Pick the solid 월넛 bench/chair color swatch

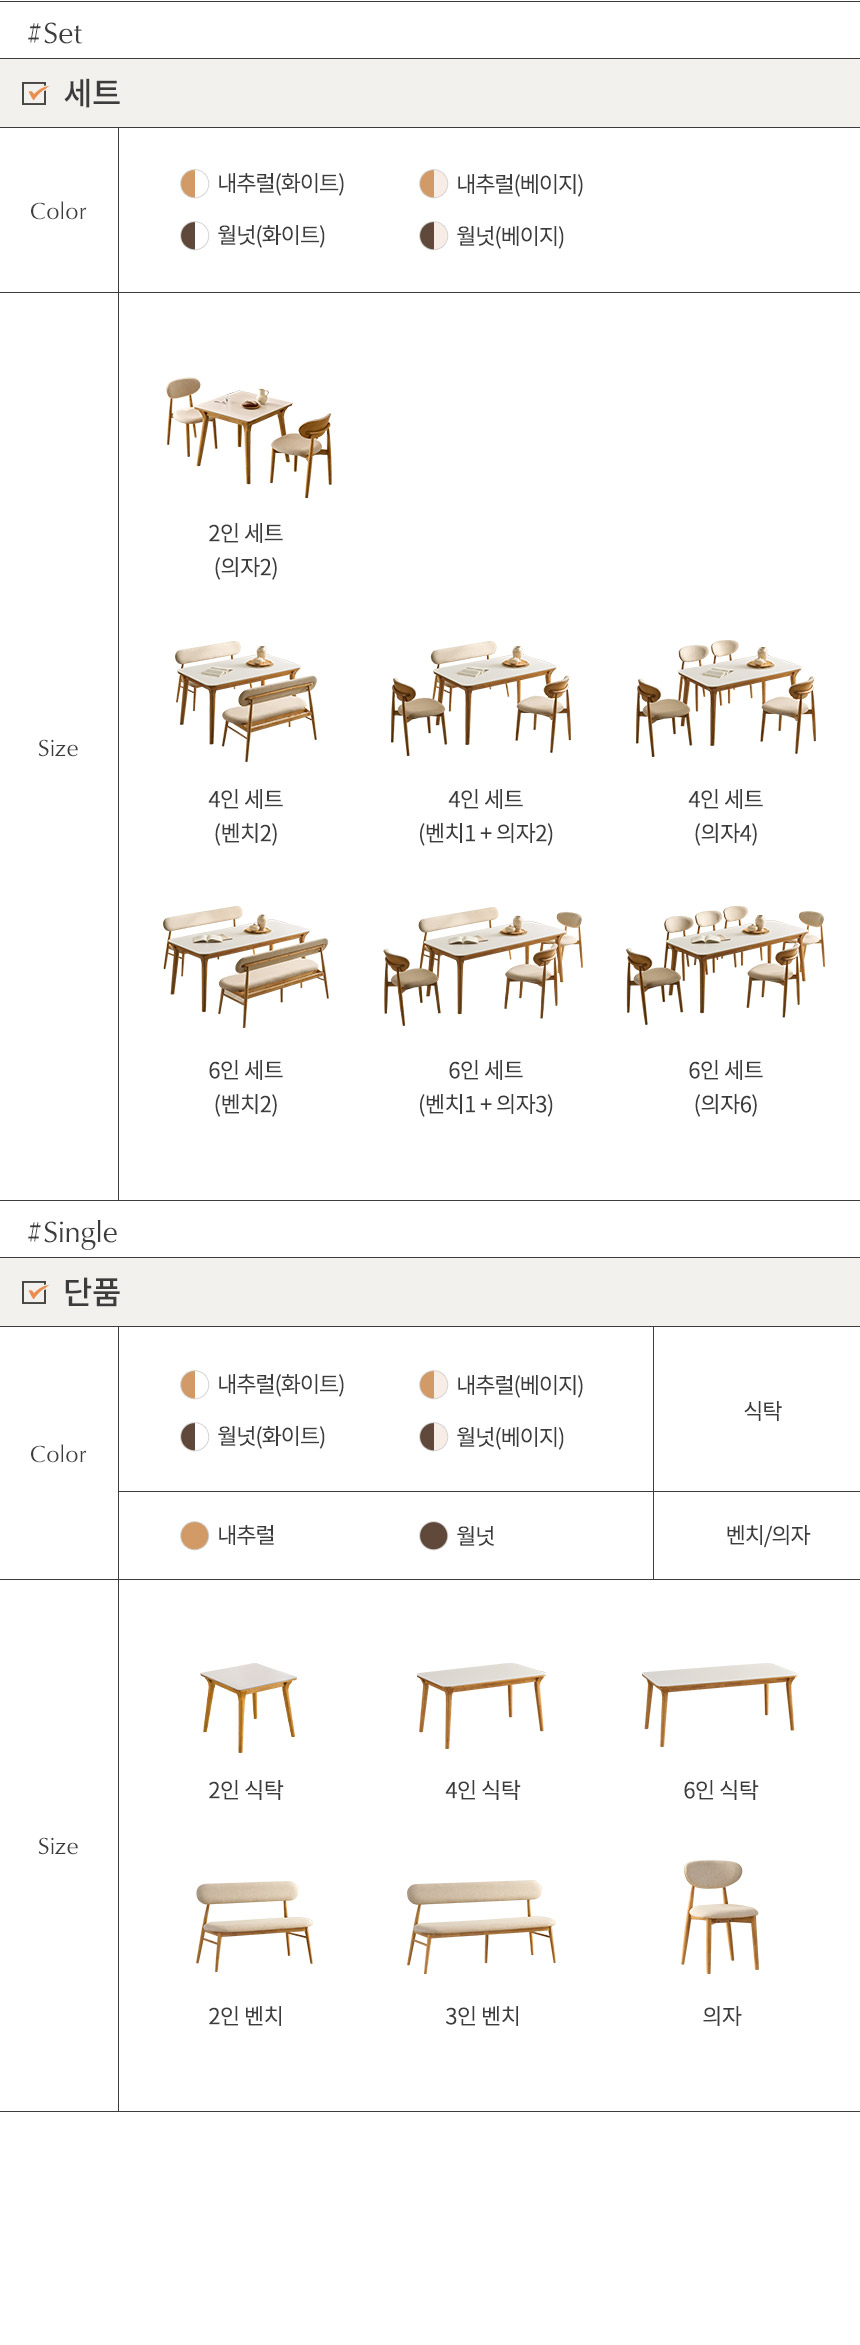coord(433,1535)
